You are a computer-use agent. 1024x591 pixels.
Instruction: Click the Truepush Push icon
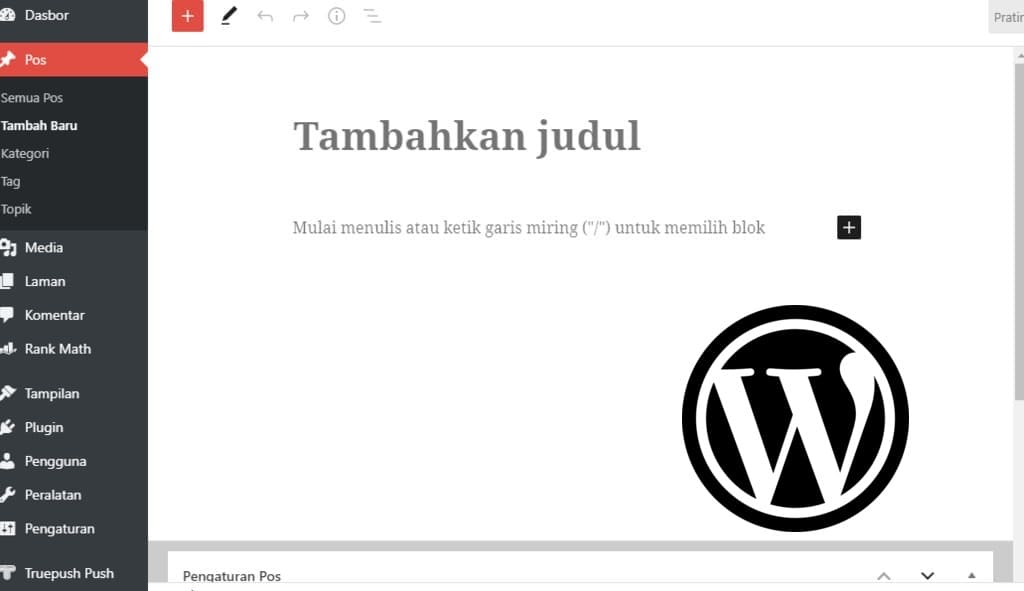click(x=7, y=573)
